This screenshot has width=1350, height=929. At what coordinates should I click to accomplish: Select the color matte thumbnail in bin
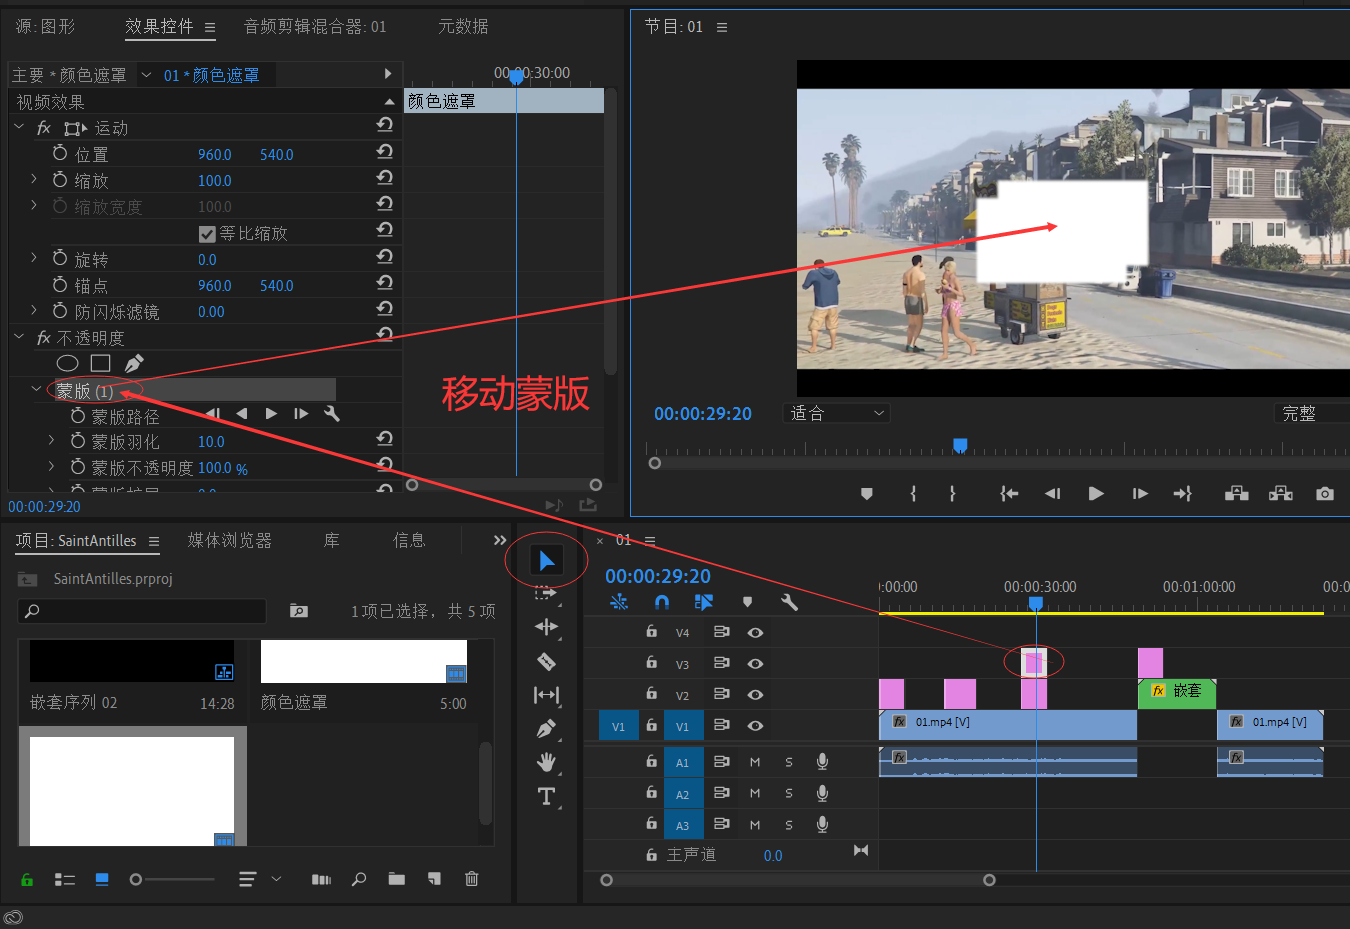[x=364, y=662]
